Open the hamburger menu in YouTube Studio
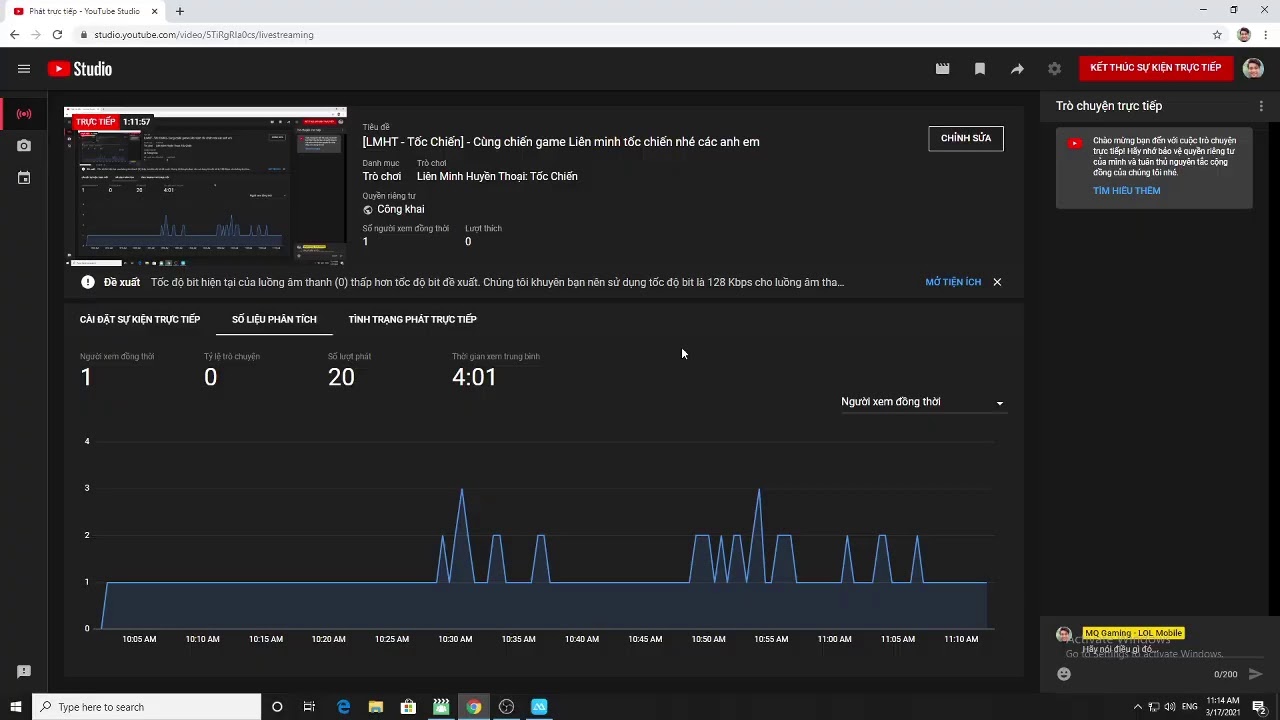1280x720 pixels. pos(24,69)
